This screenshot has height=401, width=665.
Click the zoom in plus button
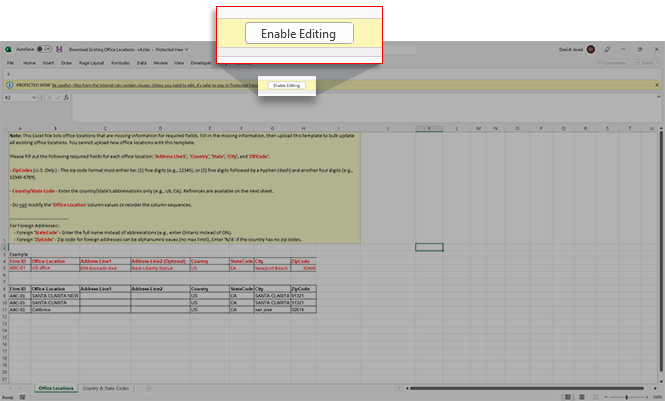pos(647,397)
